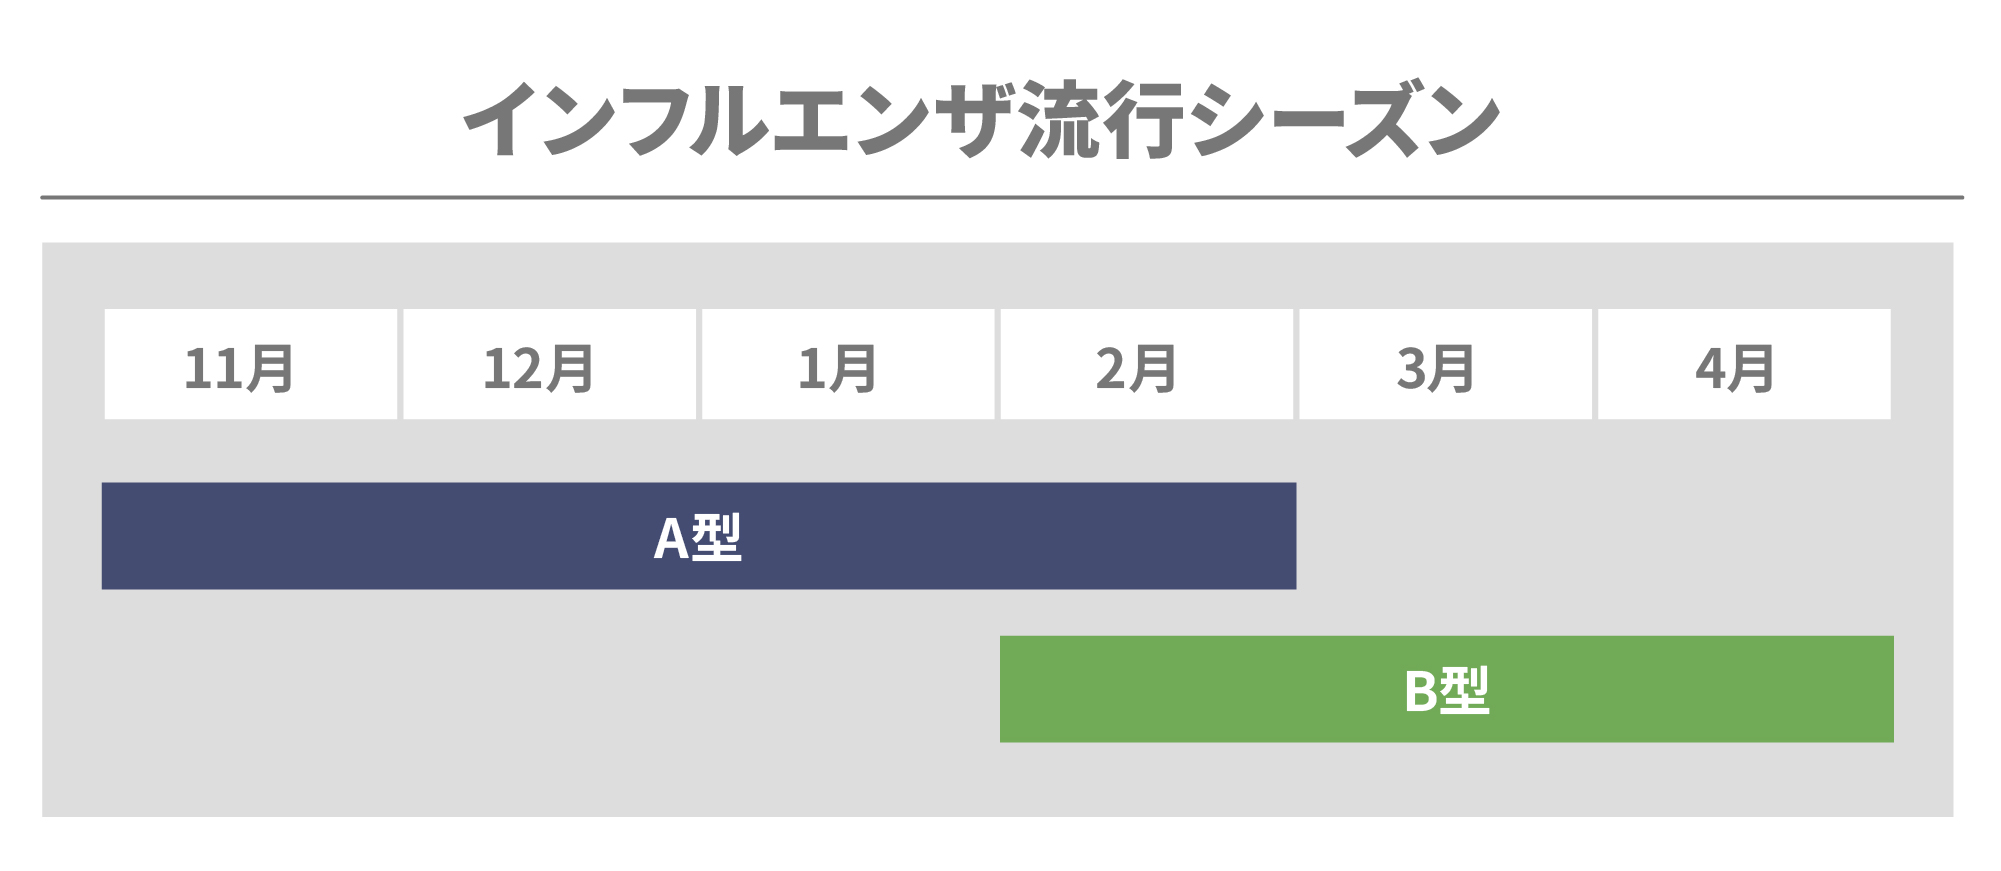Click "インフルエンザ" in the title

tap(738, 120)
